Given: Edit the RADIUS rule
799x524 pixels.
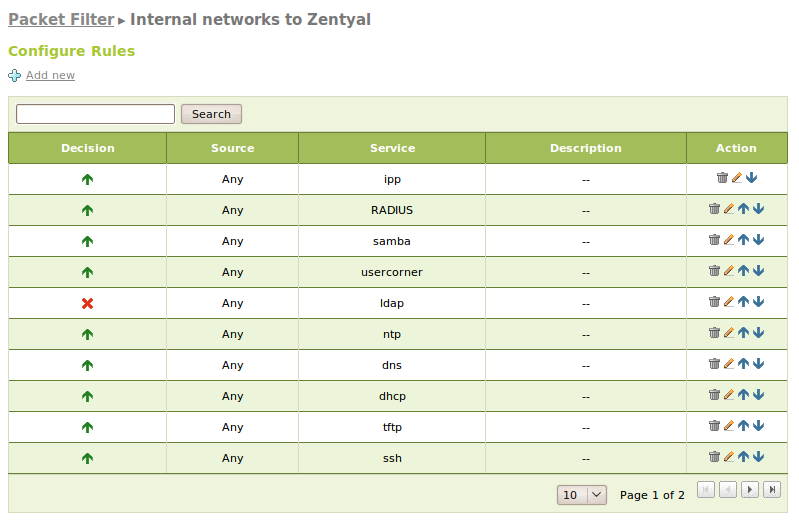Looking at the screenshot, I should pyautogui.click(x=729, y=209).
